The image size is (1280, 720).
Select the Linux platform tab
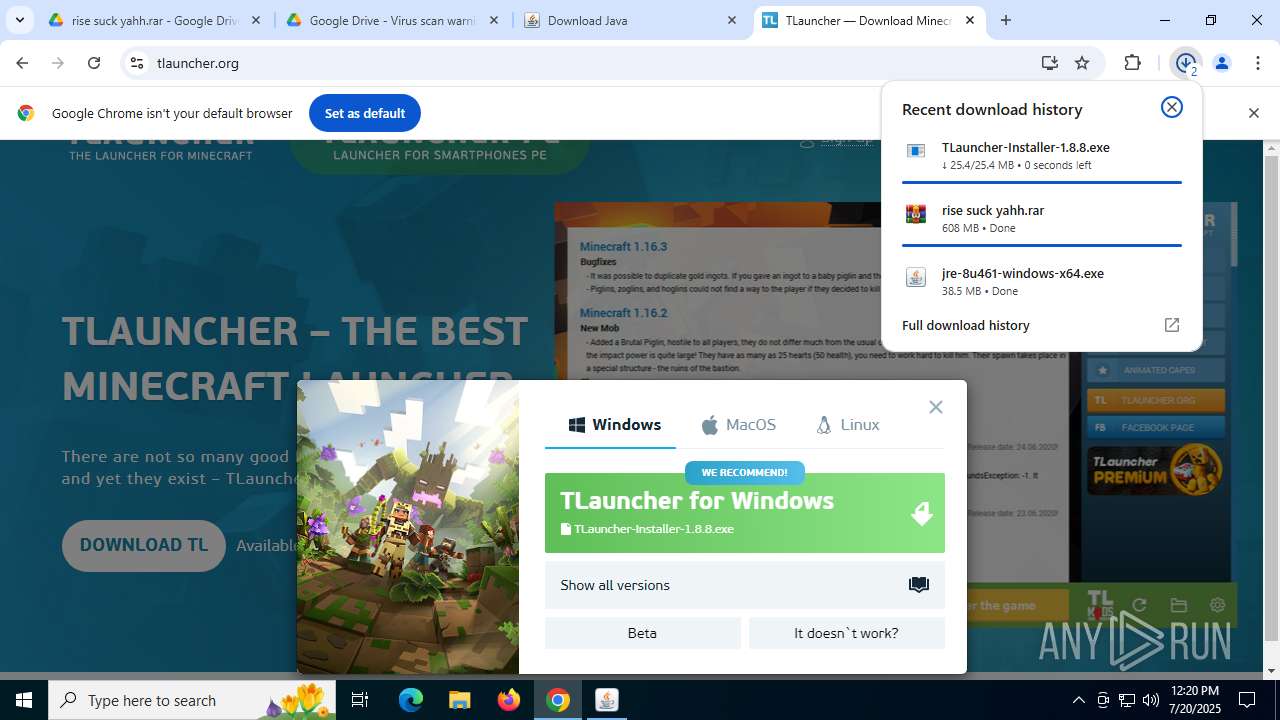[x=847, y=425]
